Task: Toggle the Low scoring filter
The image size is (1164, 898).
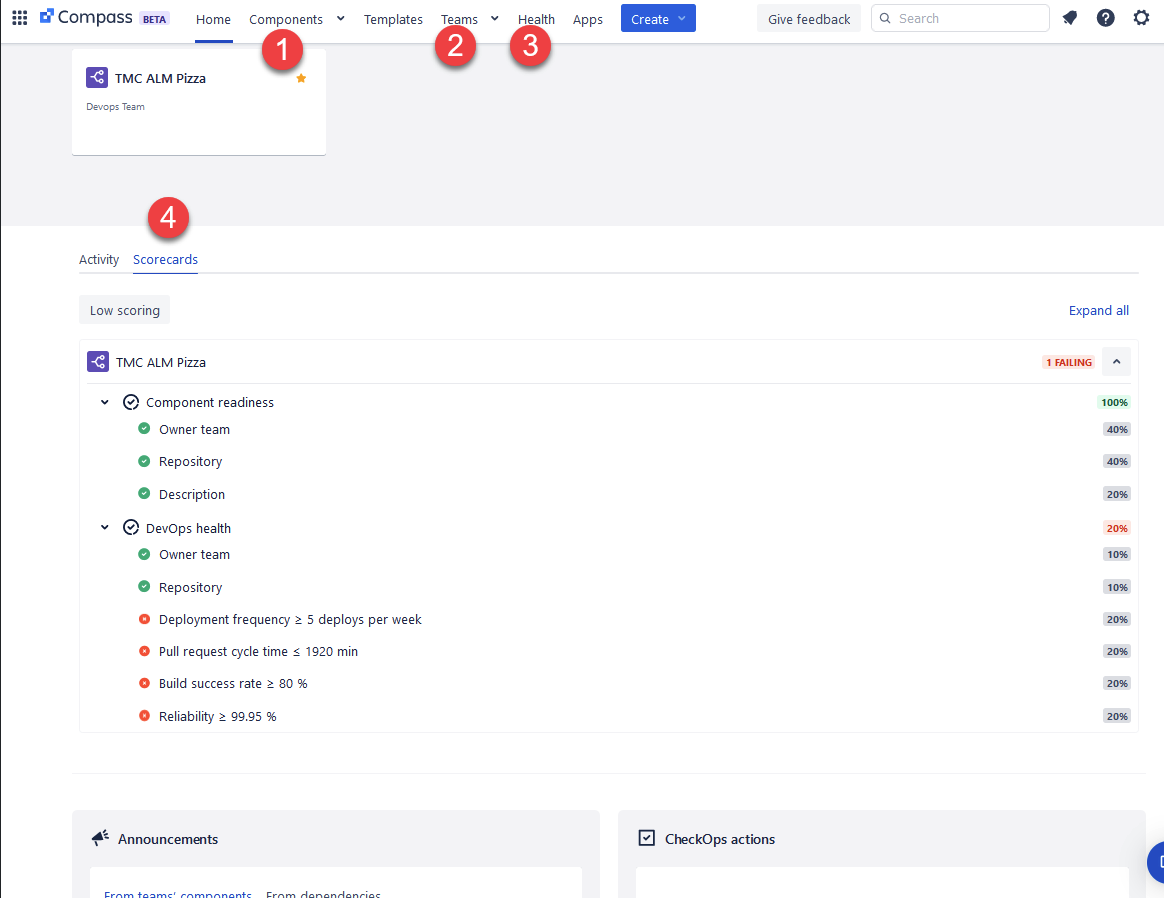Action: (x=124, y=310)
